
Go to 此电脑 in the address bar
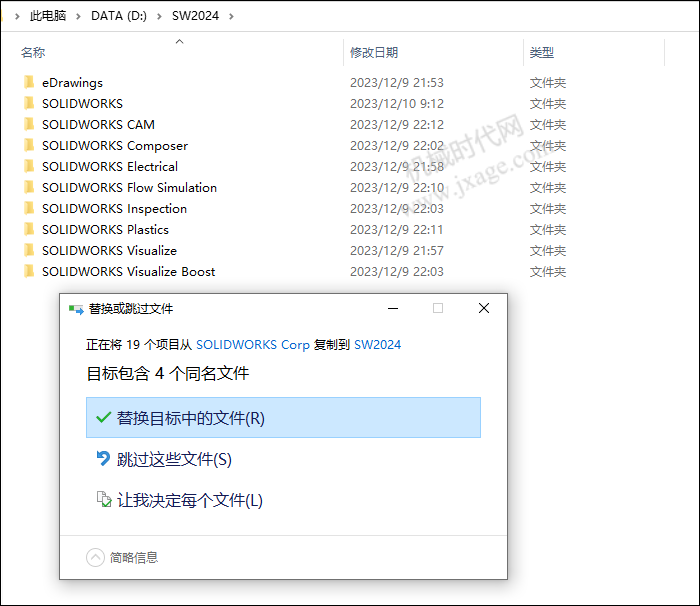pyautogui.click(x=48, y=16)
